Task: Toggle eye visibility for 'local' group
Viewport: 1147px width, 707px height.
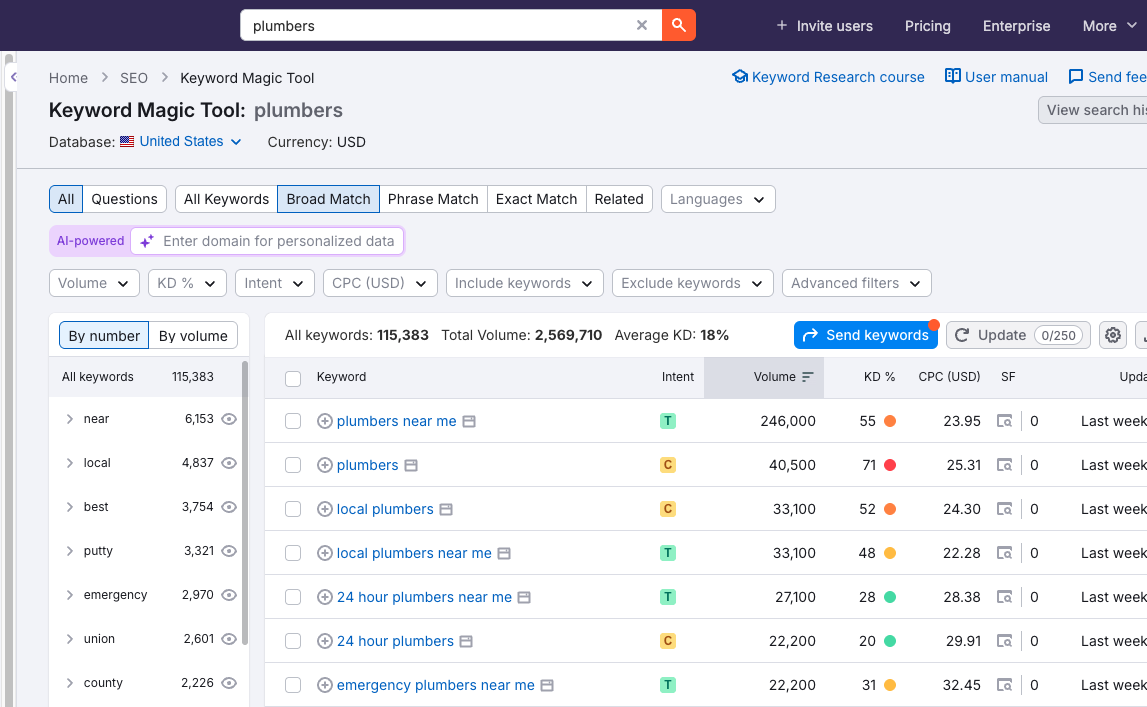Action: (229, 463)
